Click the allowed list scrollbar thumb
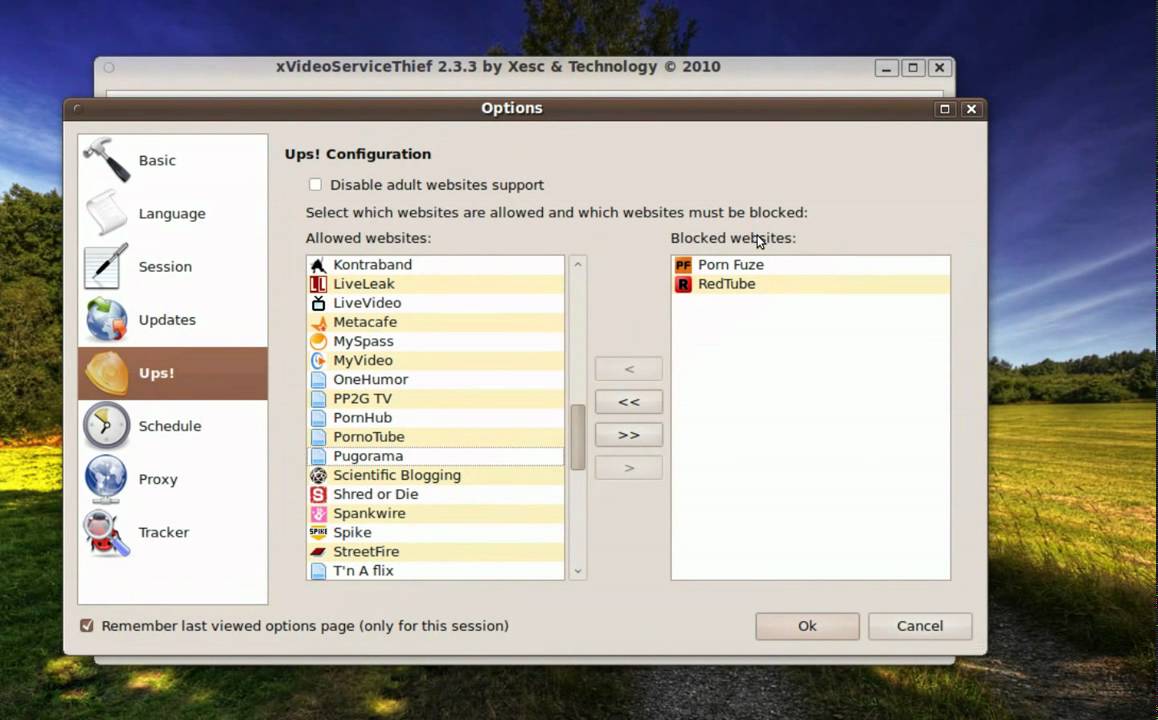This screenshot has width=1158, height=720. click(578, 437)
